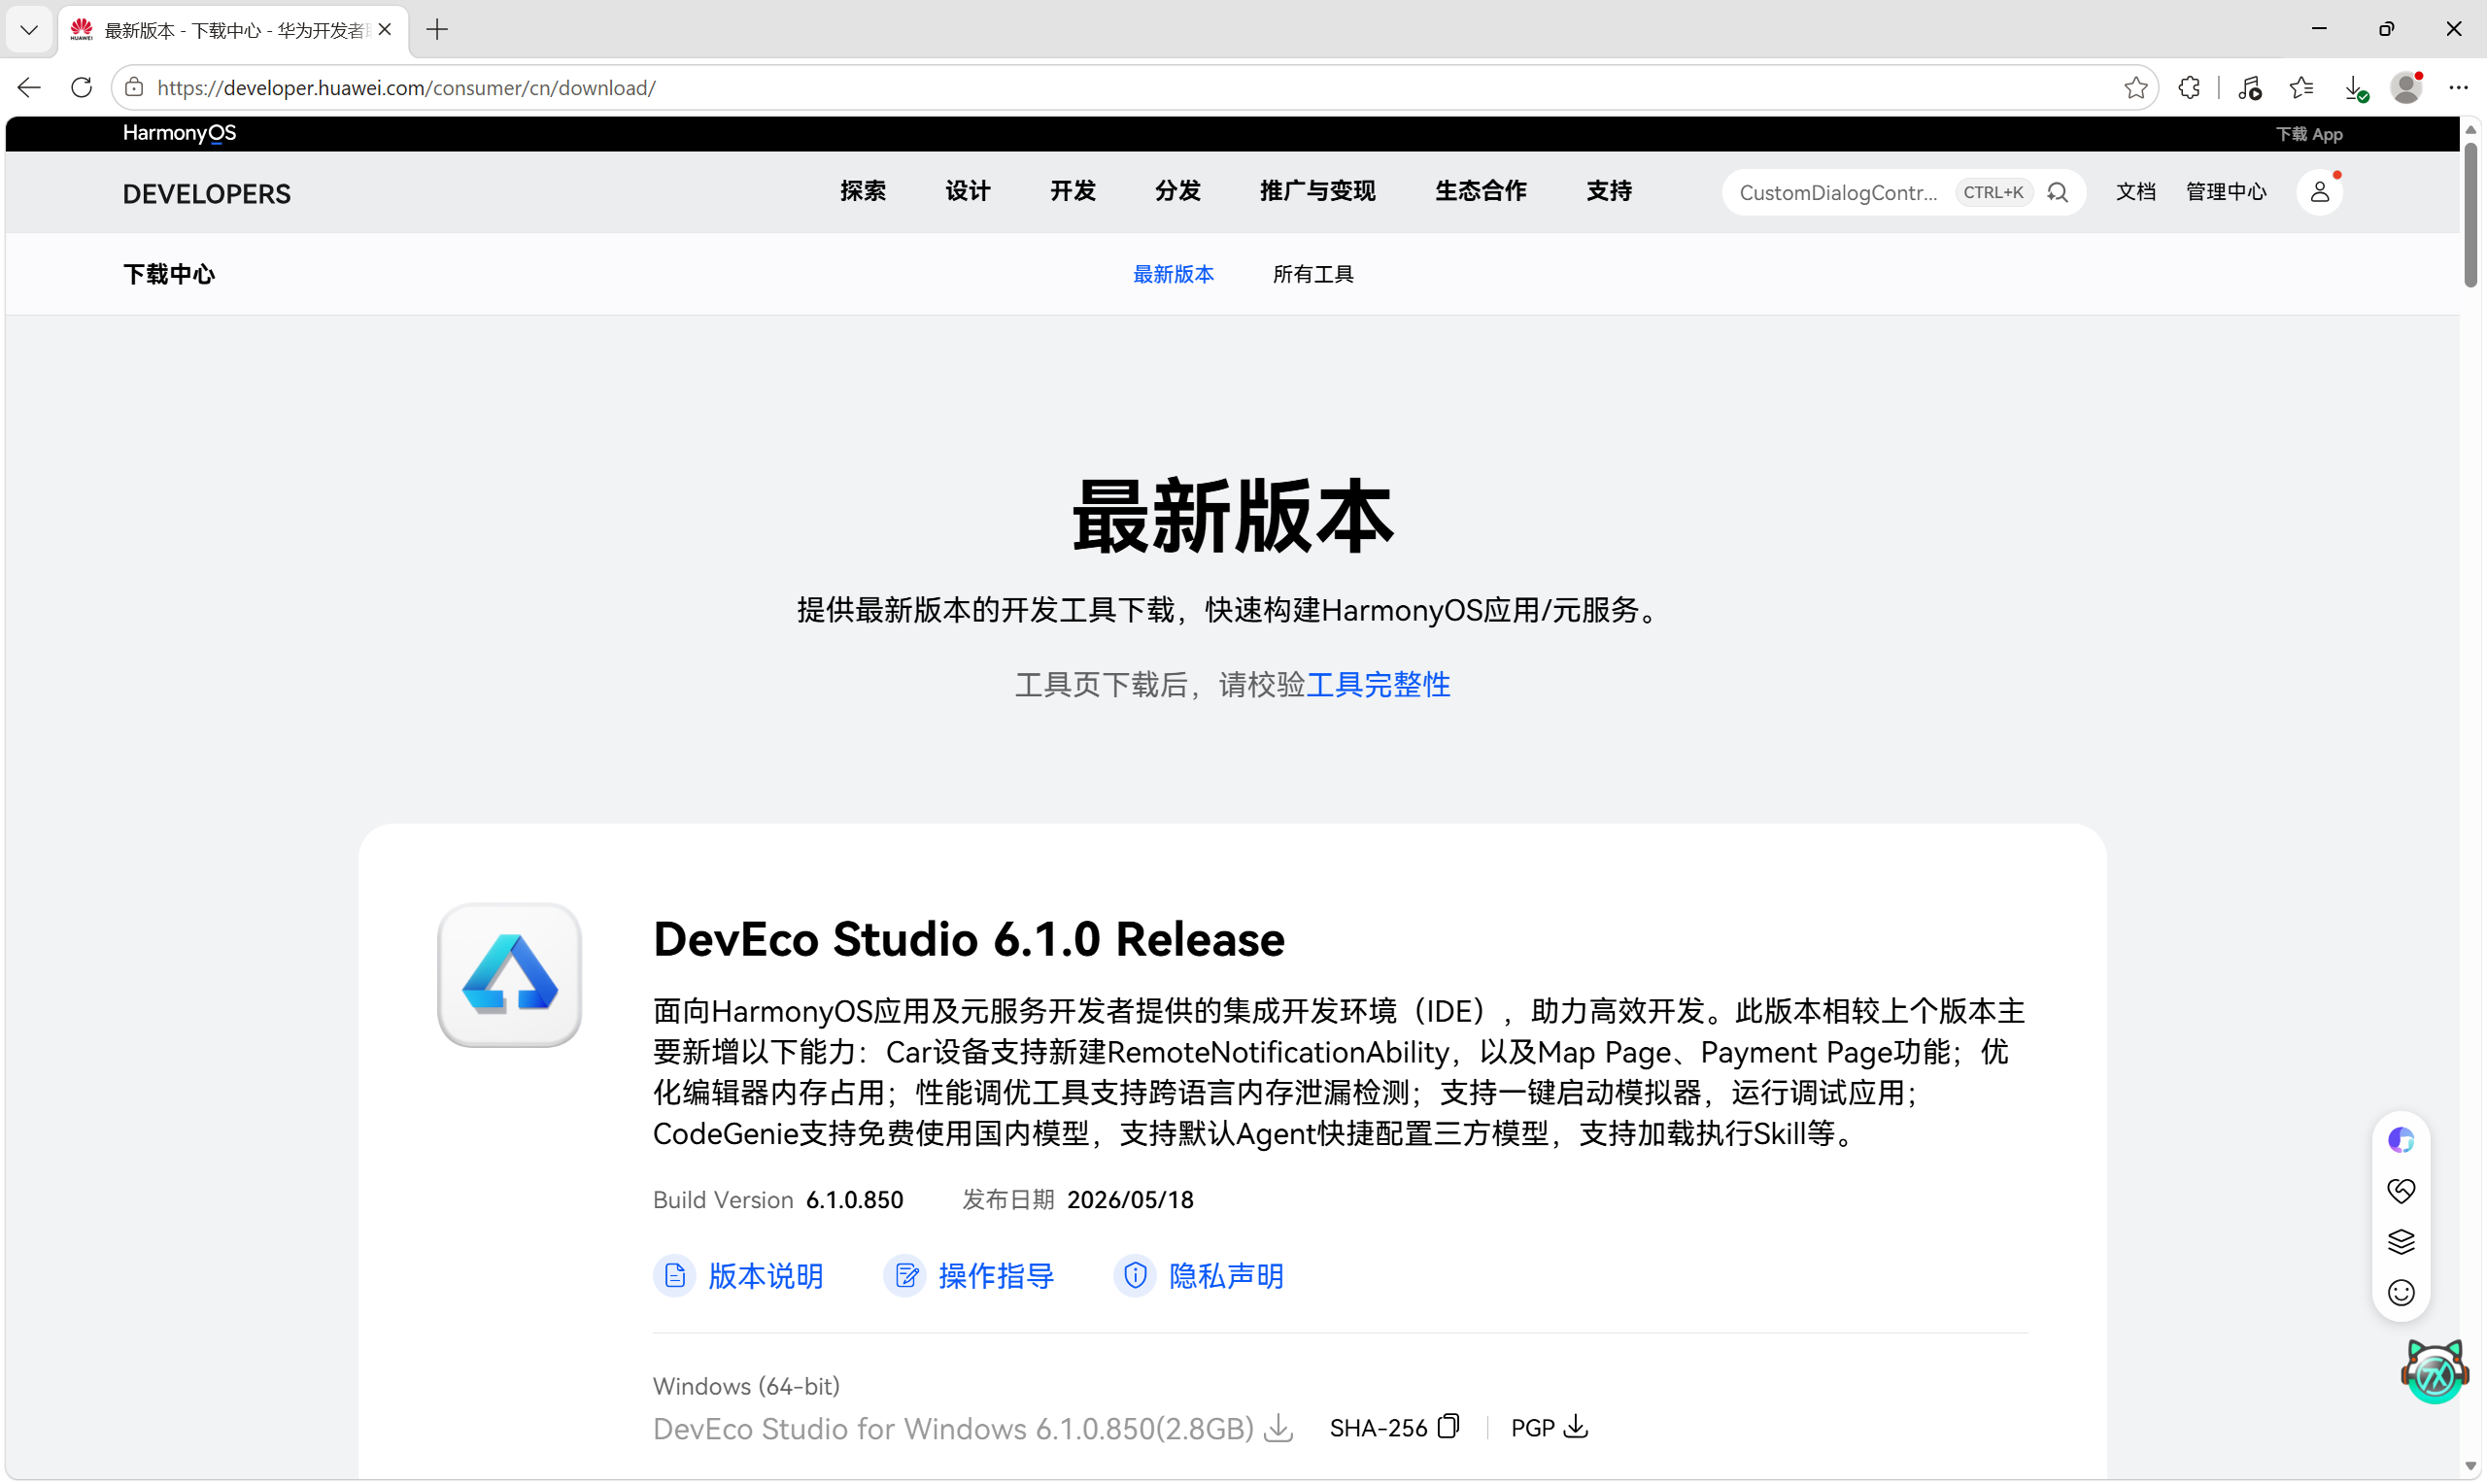Click the HarmonyOS logo in the black bar
The image size is (2487, 1484).
179,133
